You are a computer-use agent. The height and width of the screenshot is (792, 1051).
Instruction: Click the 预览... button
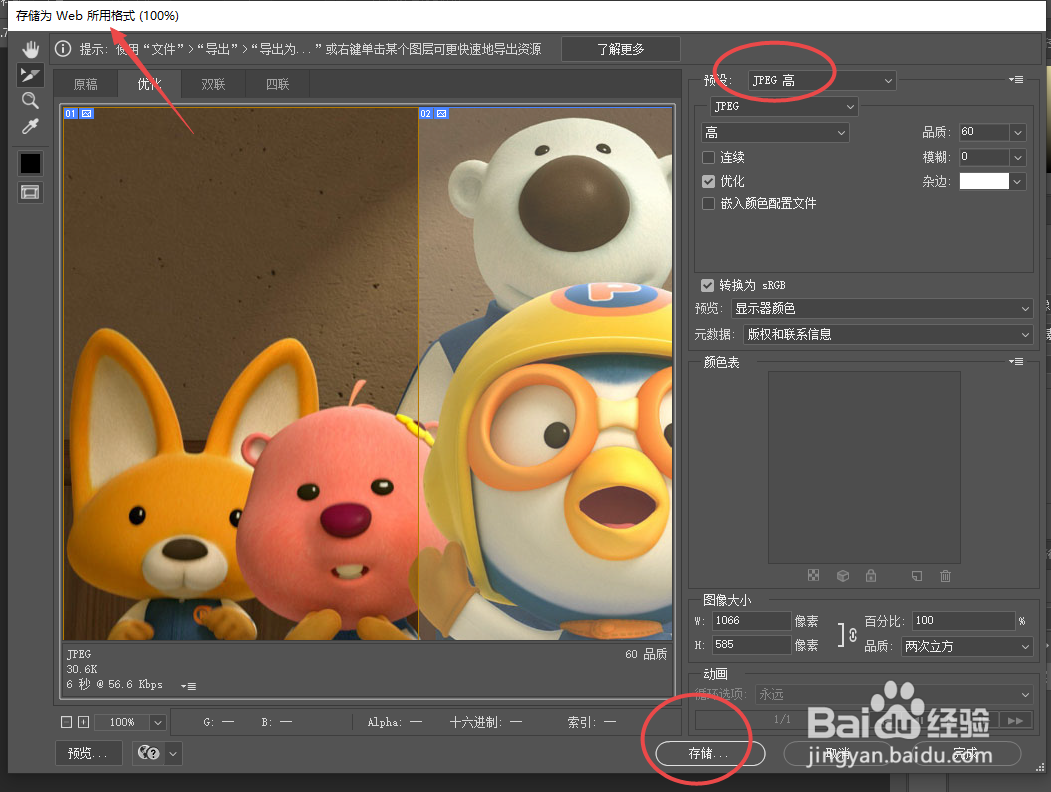pyautogui.click(x=88, y=753)
